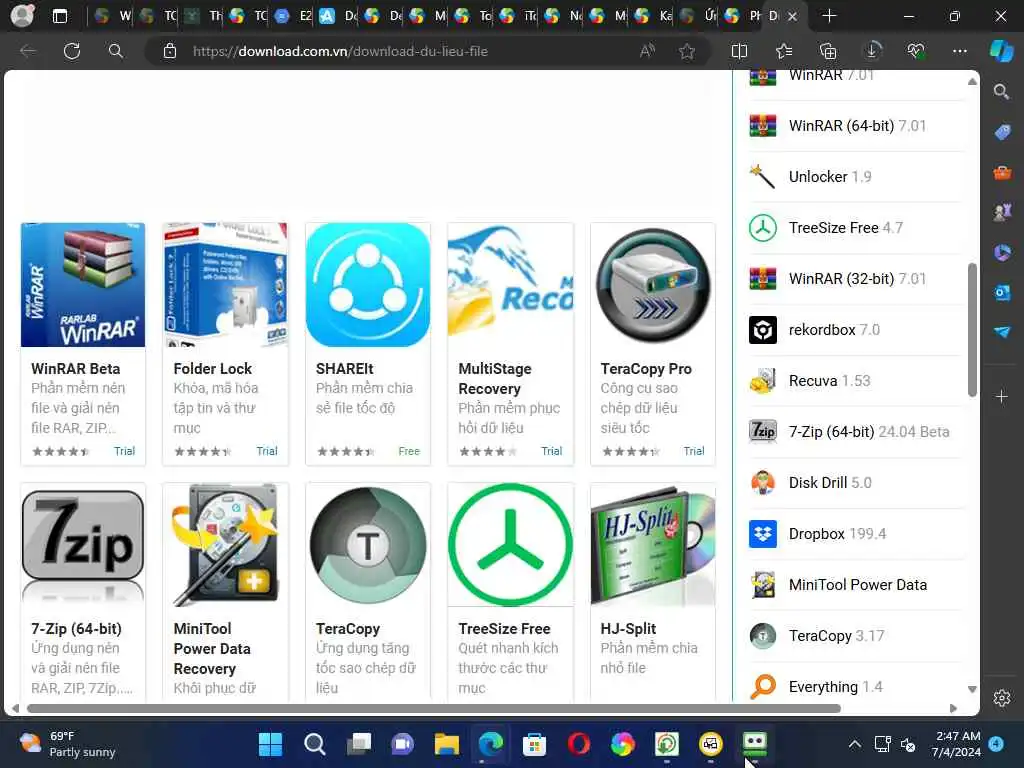Click the page's vertical scrollbar thumb

(x=972, y=330)
